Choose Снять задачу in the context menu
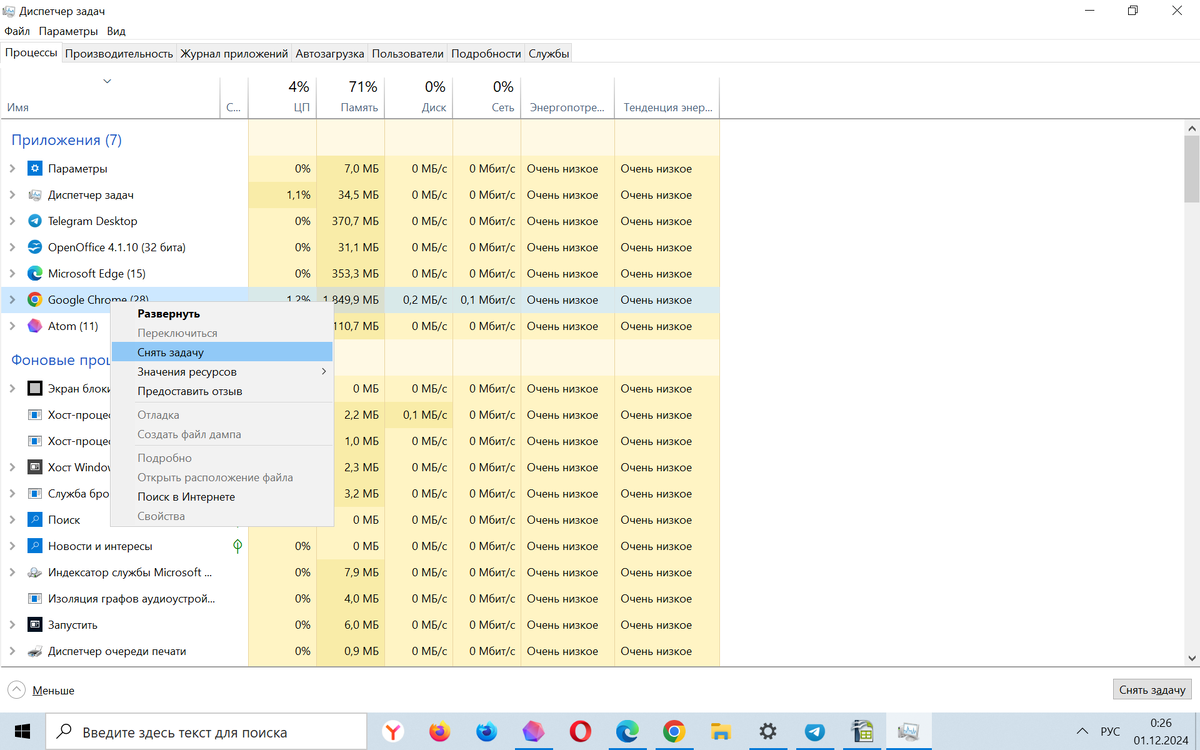The height and width of the screenshot is (750, 1200). [x=221, y=352]
